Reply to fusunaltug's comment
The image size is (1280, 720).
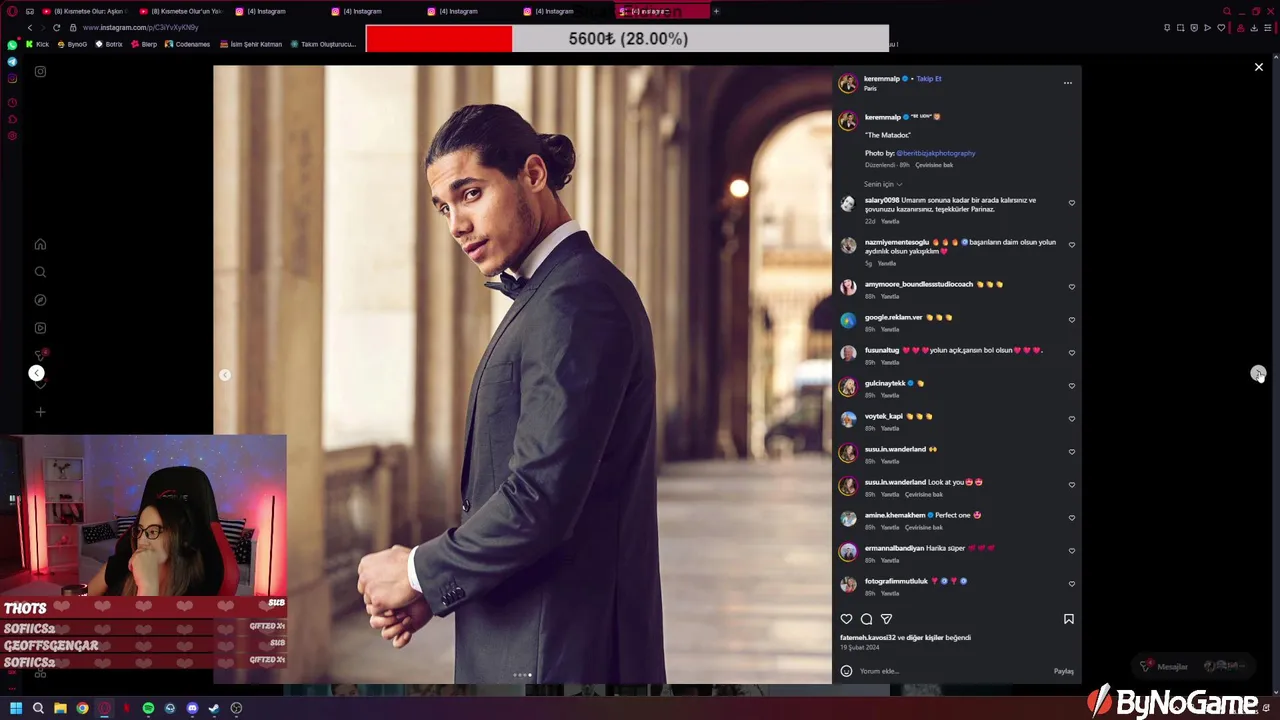coord(890,362)
